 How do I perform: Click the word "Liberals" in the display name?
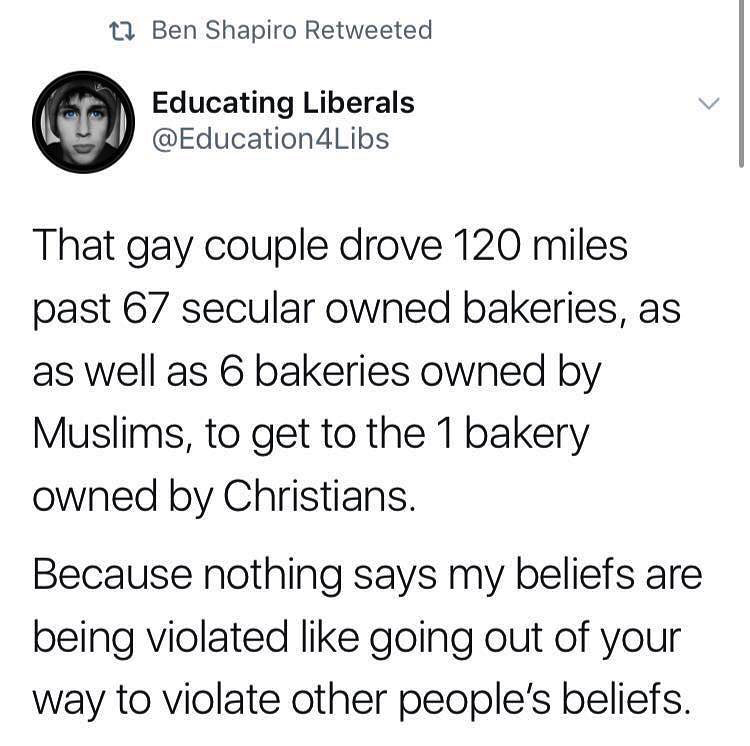pyautogui.click(x=359, y=102)
